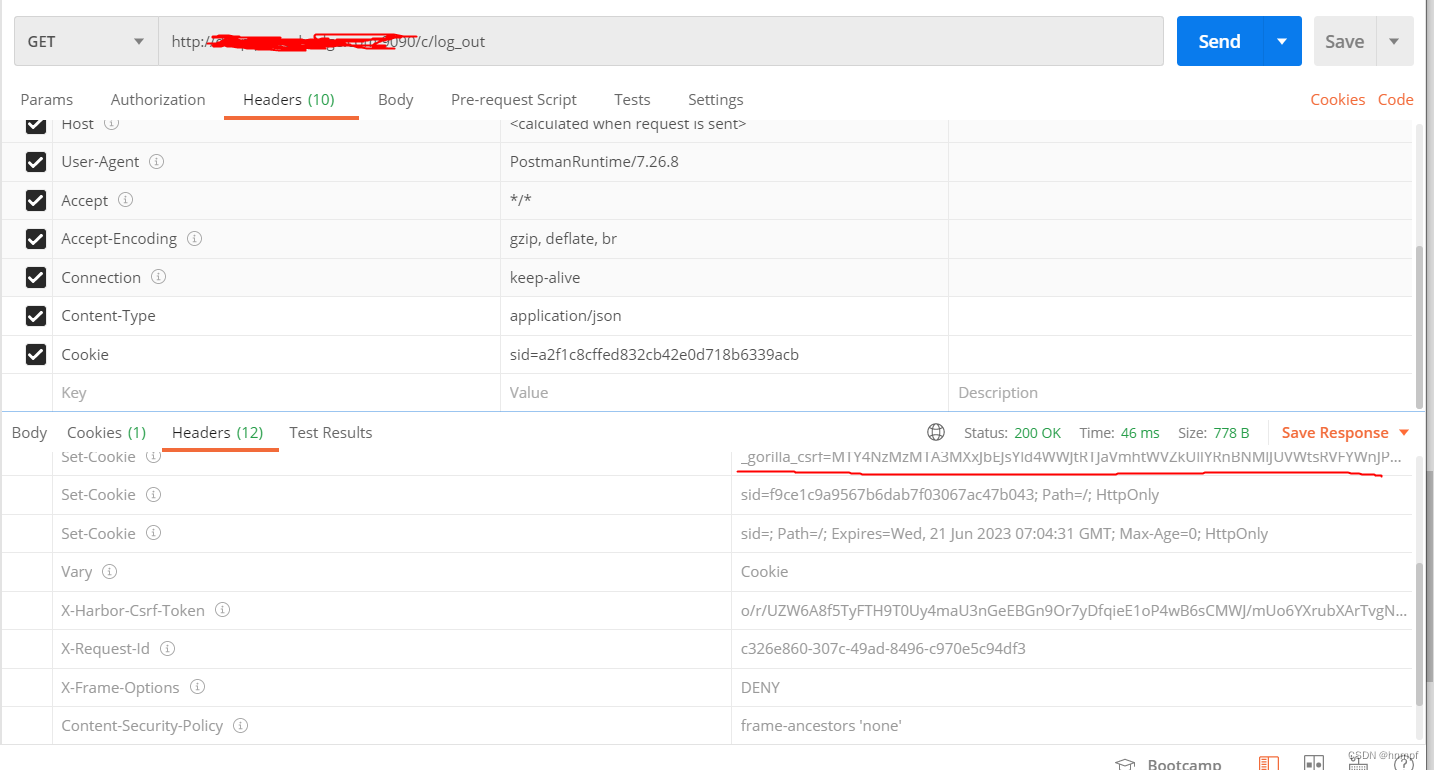Click the info icon beside X-Frame-Options
1434x770 pixels.
click(197, 687)
